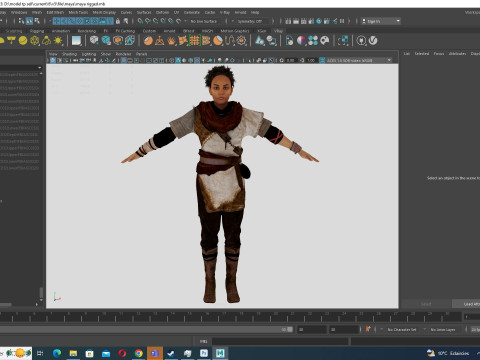Viewport: 480px width, 360px height.
Task: Click the range slider handle
Action: (290, 329)
